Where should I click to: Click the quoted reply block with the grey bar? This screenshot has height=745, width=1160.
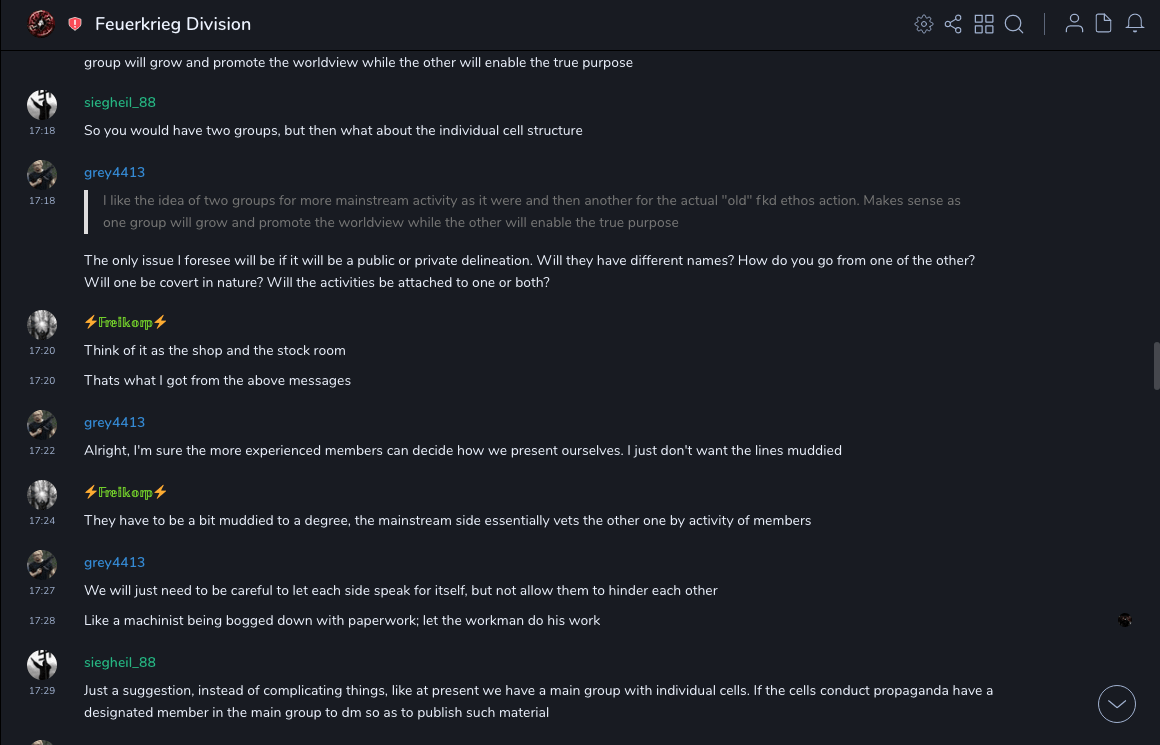click(530, 211)
